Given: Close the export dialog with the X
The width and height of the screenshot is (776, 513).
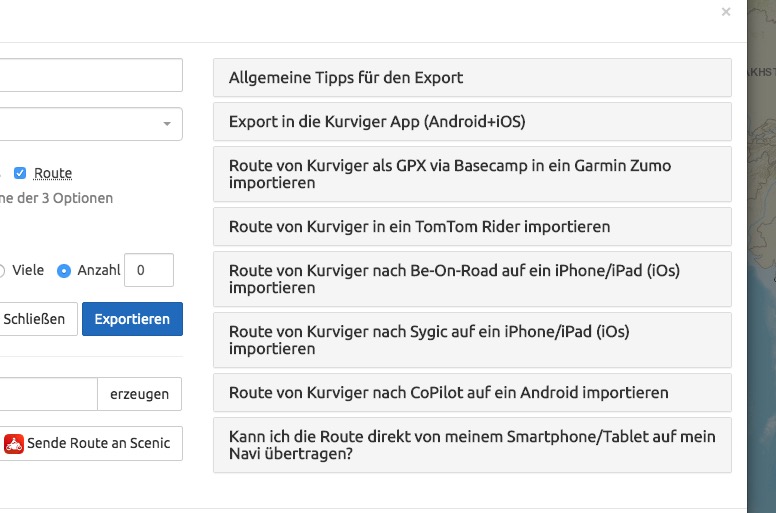Looking at the screenshot, I should (726, 12).
